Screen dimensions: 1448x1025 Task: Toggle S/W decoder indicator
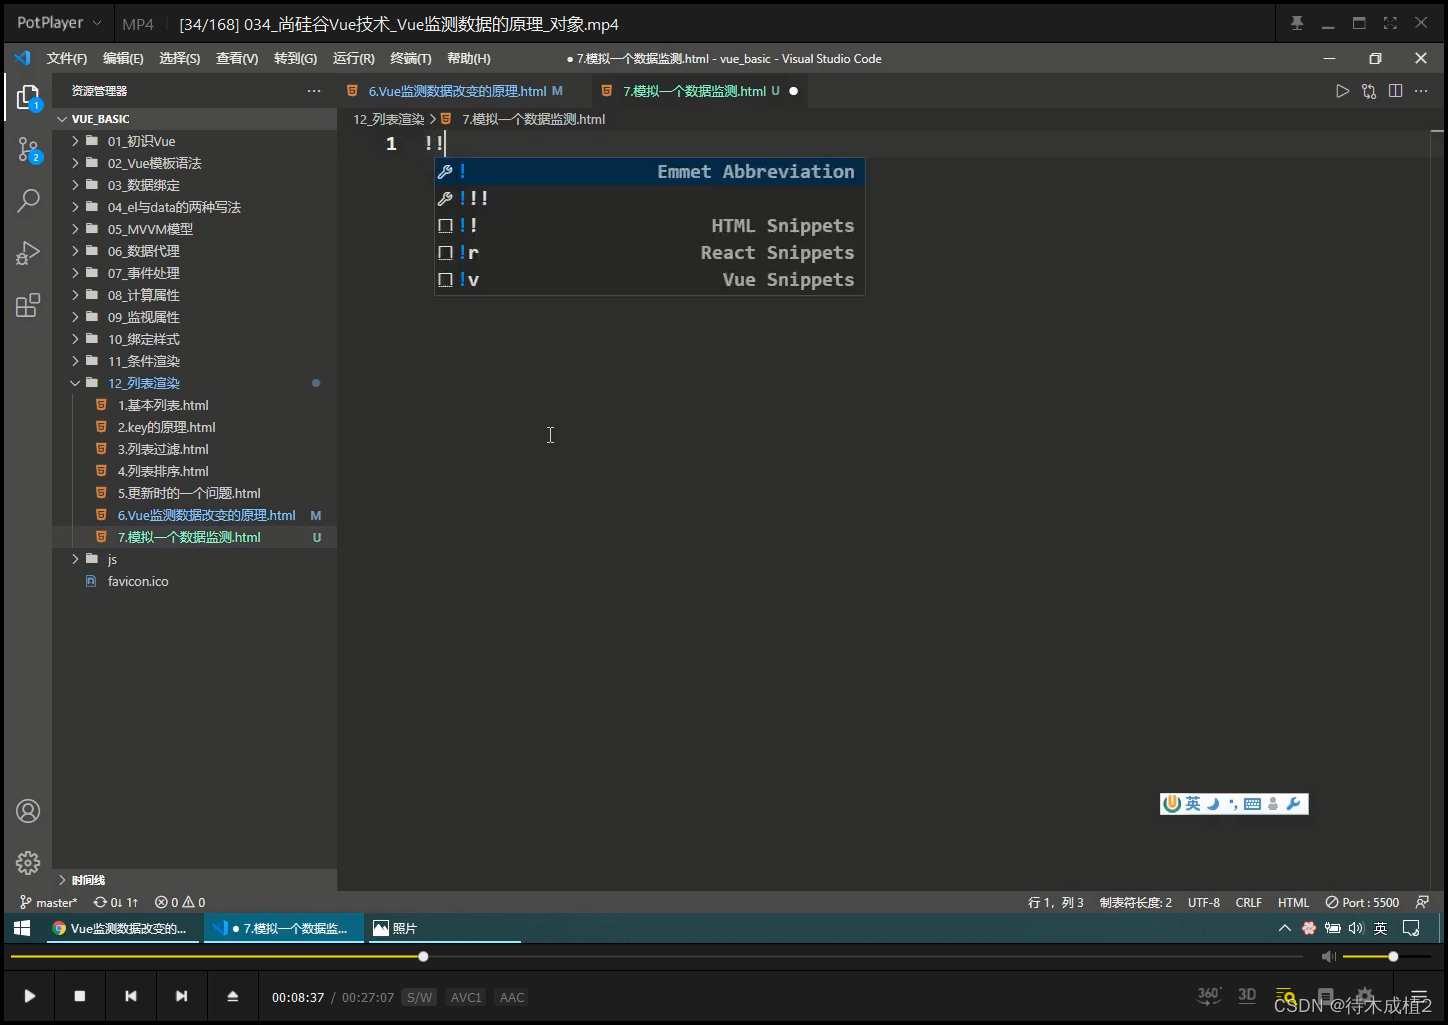click(419, 997)
